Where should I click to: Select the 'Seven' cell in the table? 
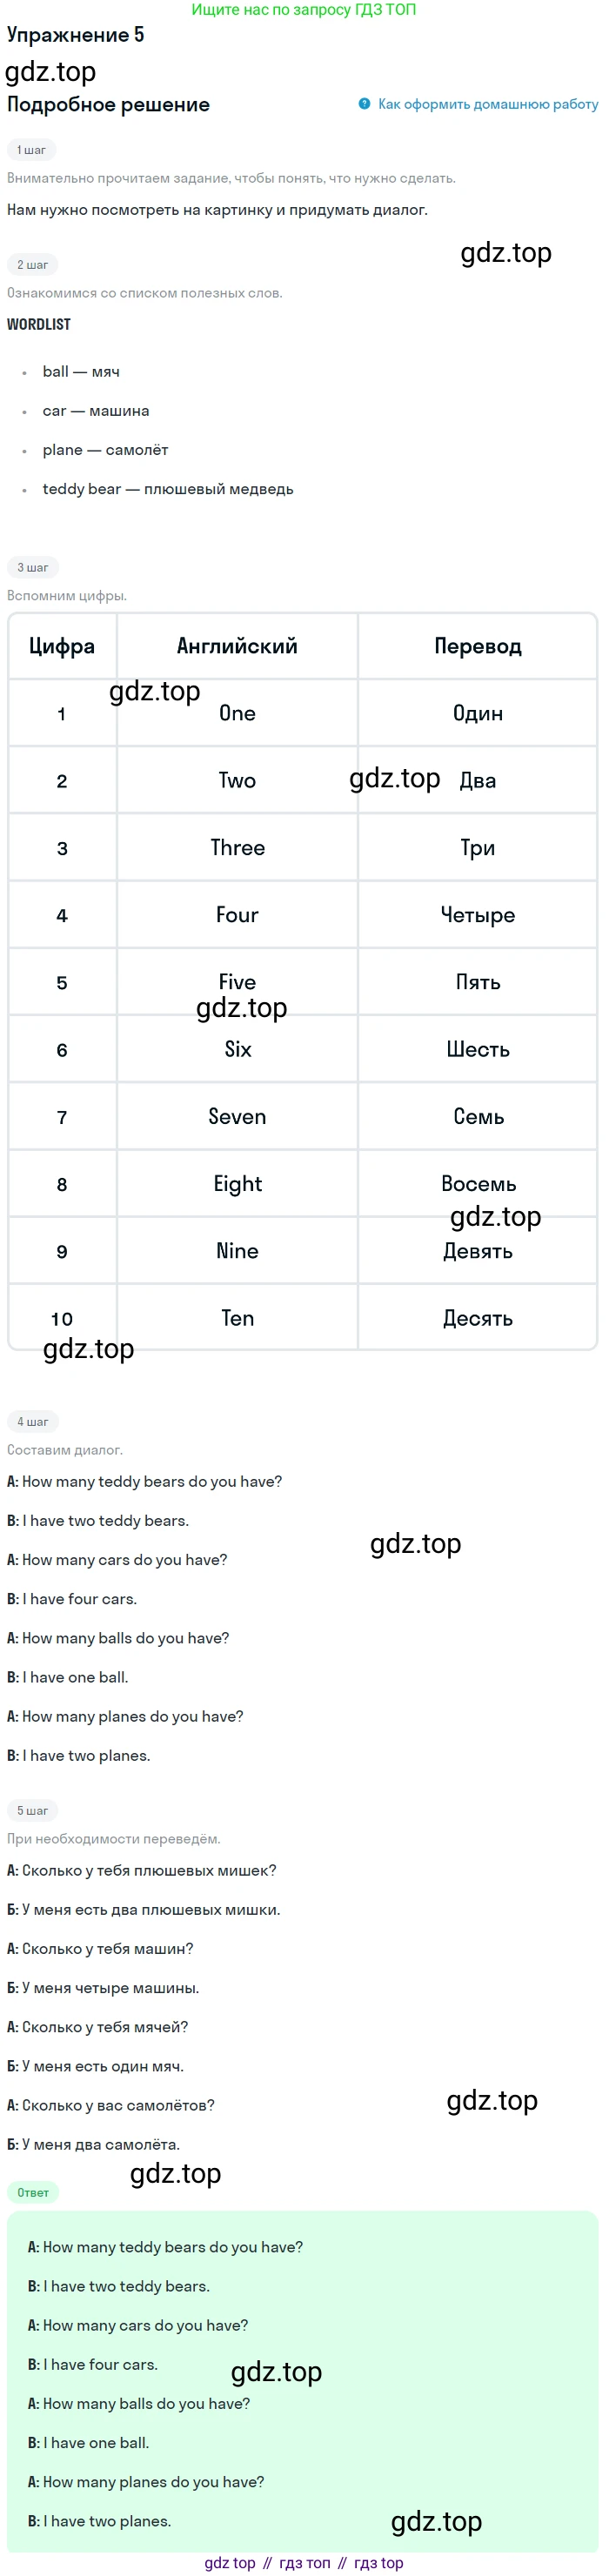pos(237,1117)
